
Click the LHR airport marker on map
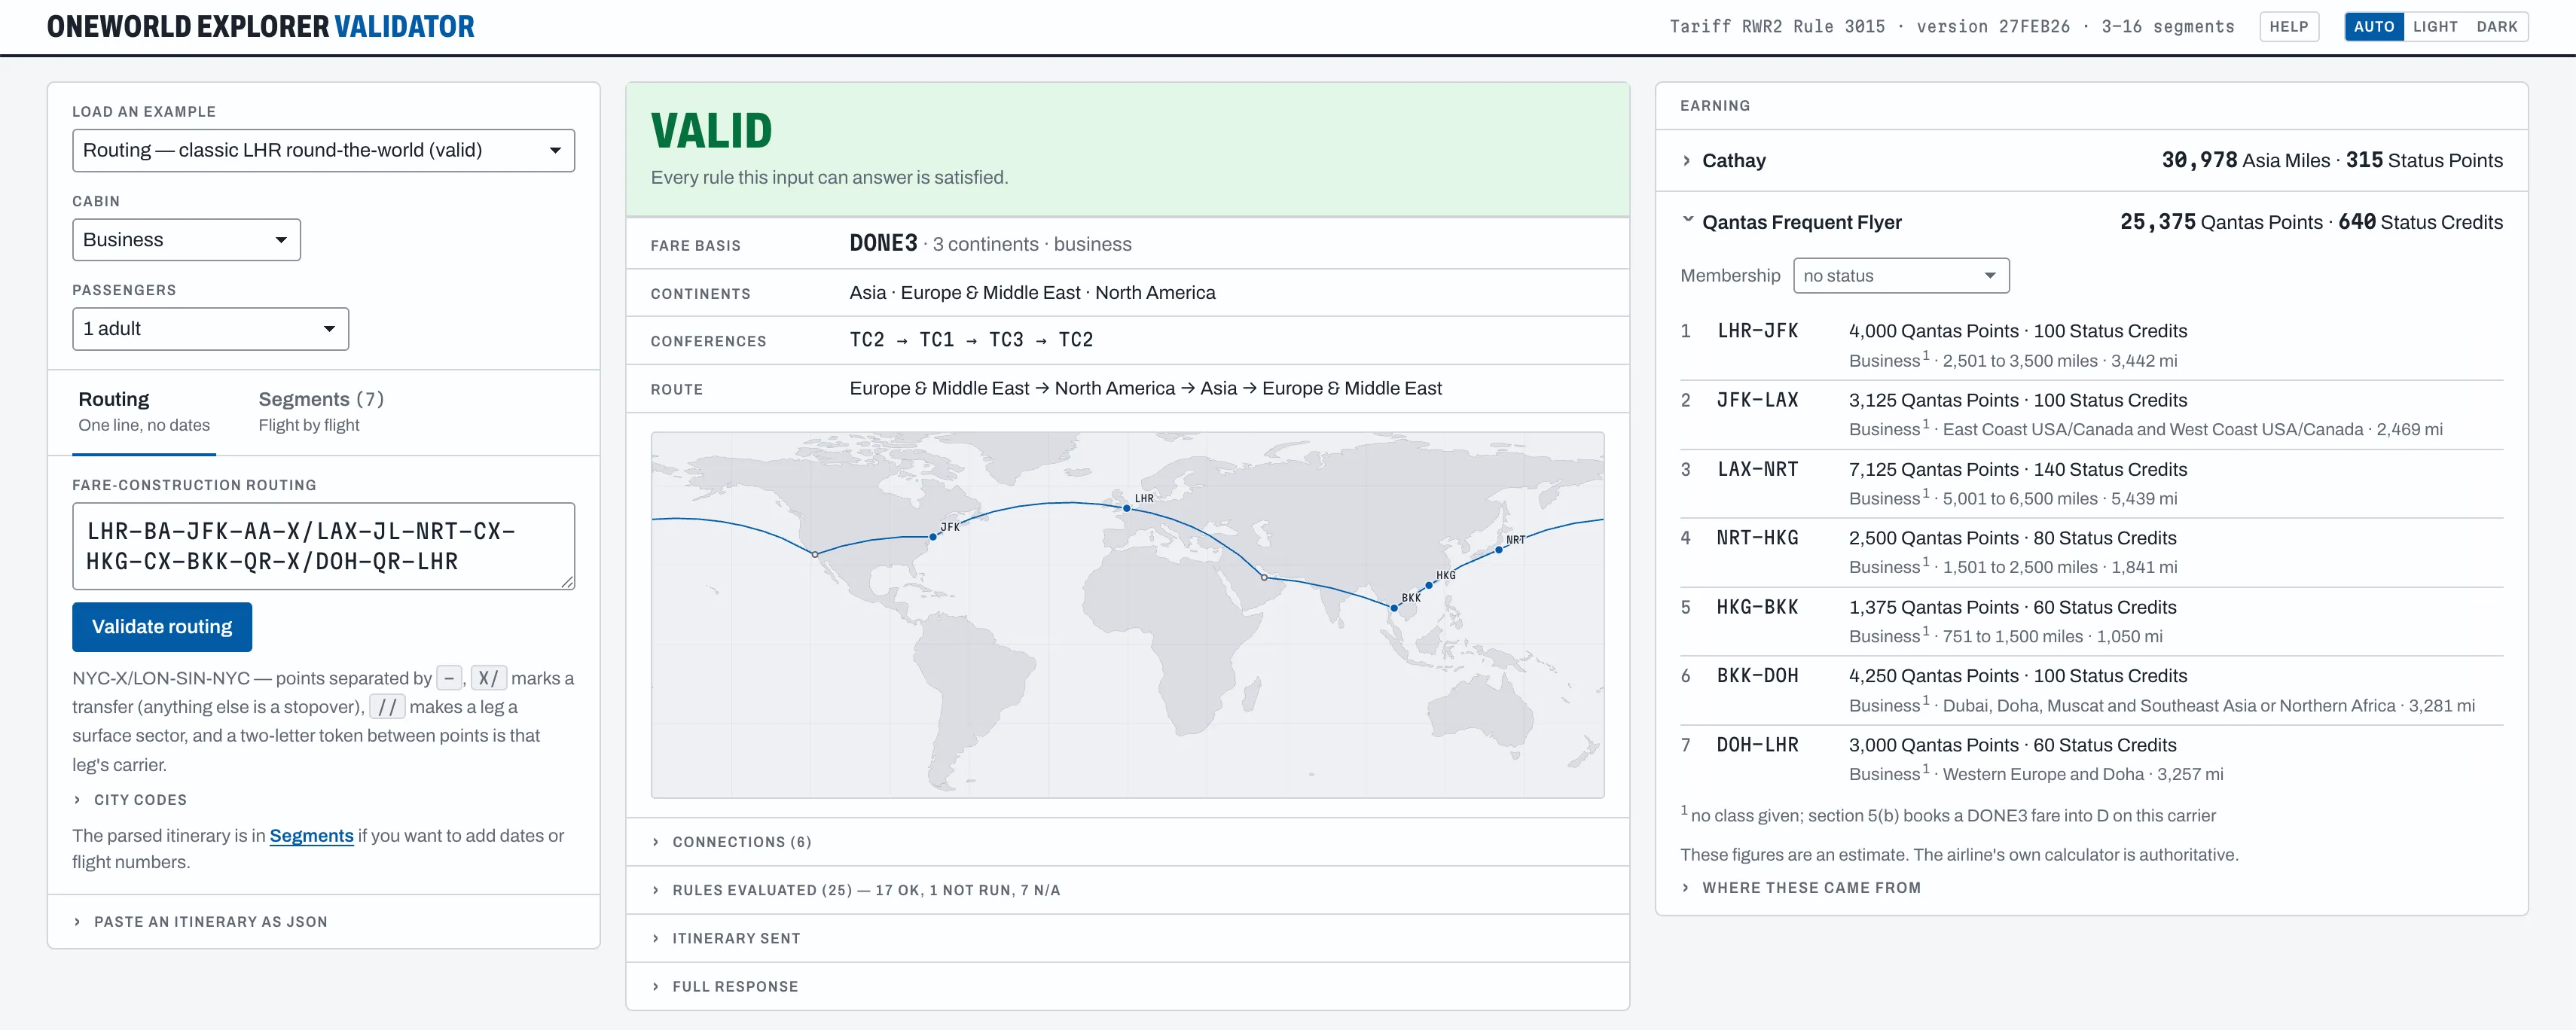point(1127,508)
